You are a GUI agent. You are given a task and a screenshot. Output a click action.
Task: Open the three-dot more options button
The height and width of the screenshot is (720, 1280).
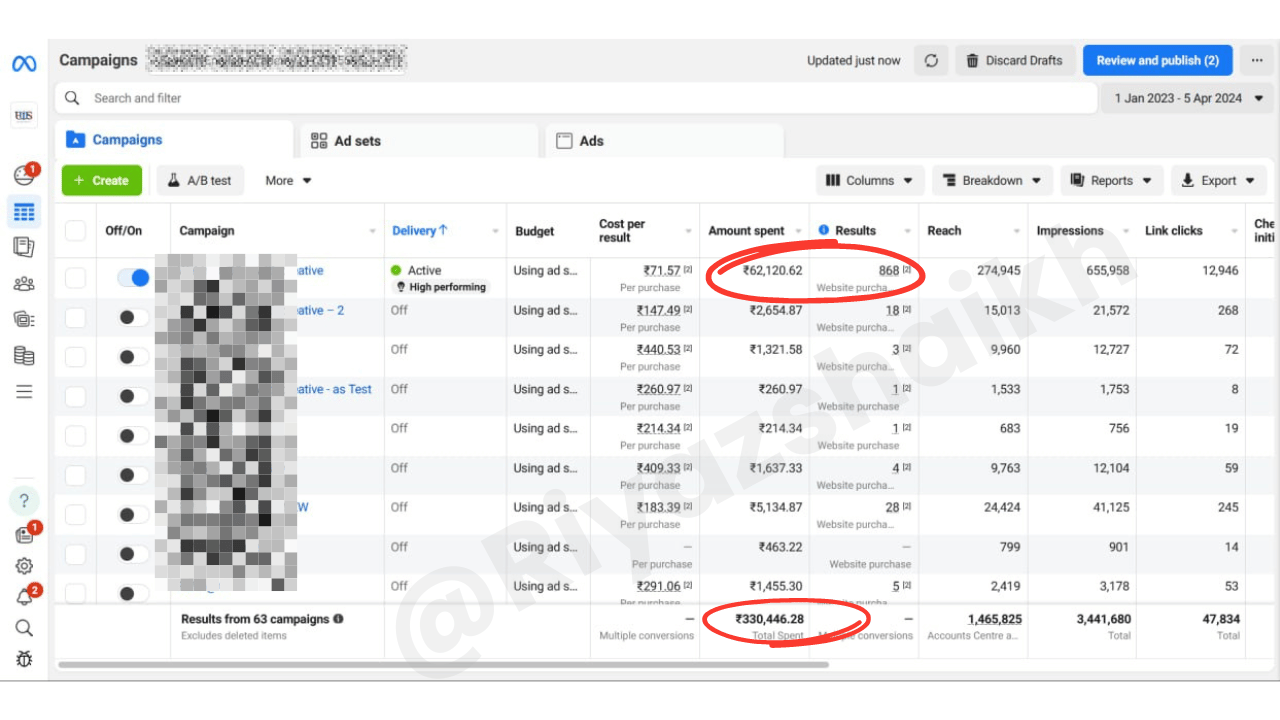tap(1257, 60)
